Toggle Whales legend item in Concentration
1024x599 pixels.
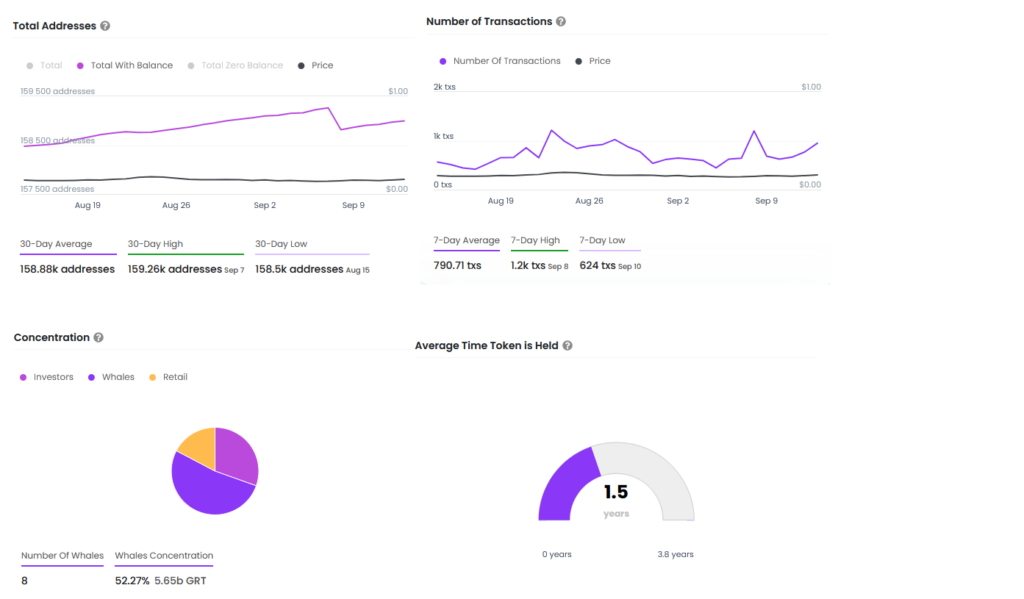coord(111,377)
